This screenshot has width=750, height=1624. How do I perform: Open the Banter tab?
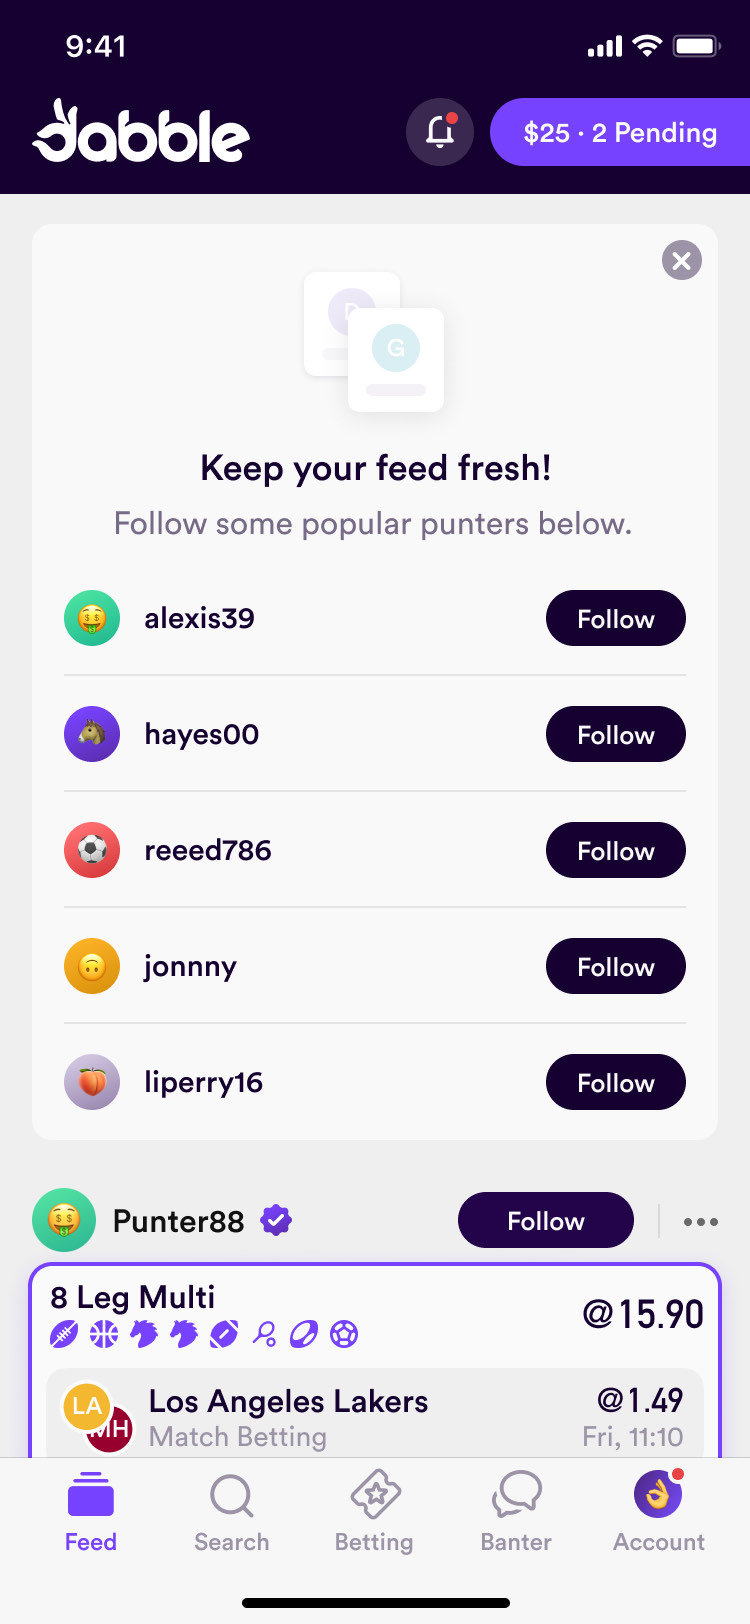coord(516,1513)
